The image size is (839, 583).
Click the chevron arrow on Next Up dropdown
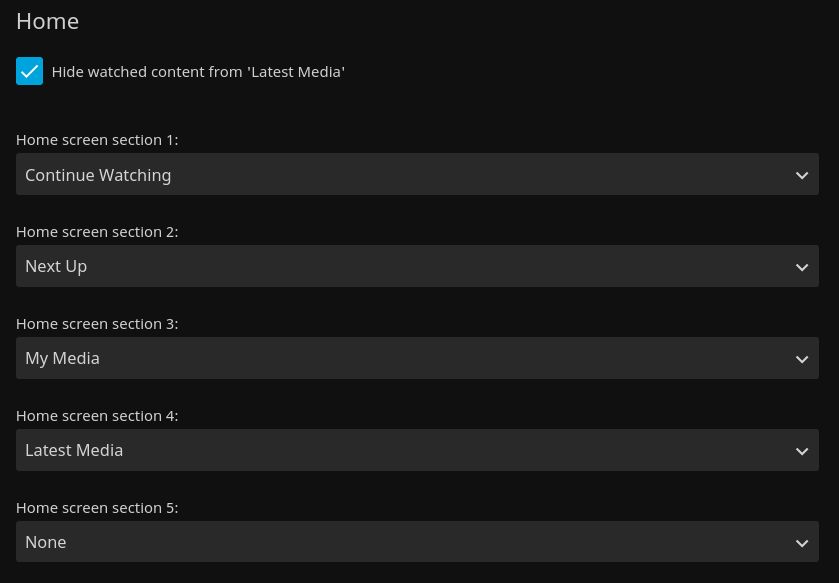[801, 267]
